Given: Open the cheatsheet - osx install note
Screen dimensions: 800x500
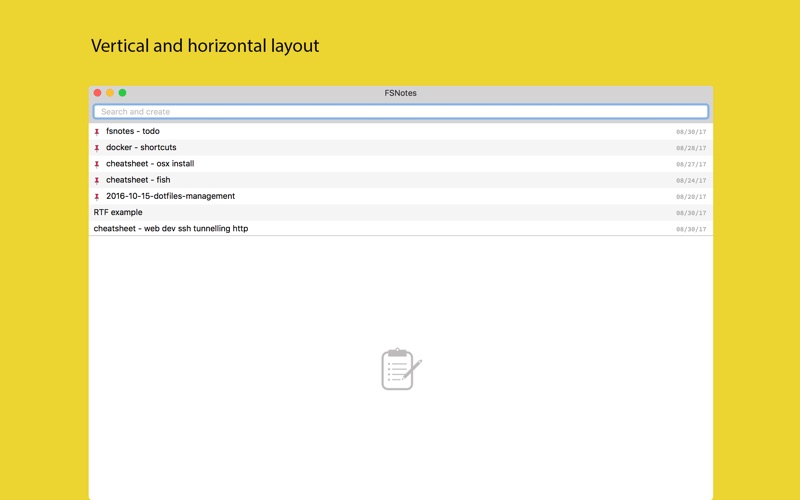Looking at the screenshot, I should [x=401, y=164].
